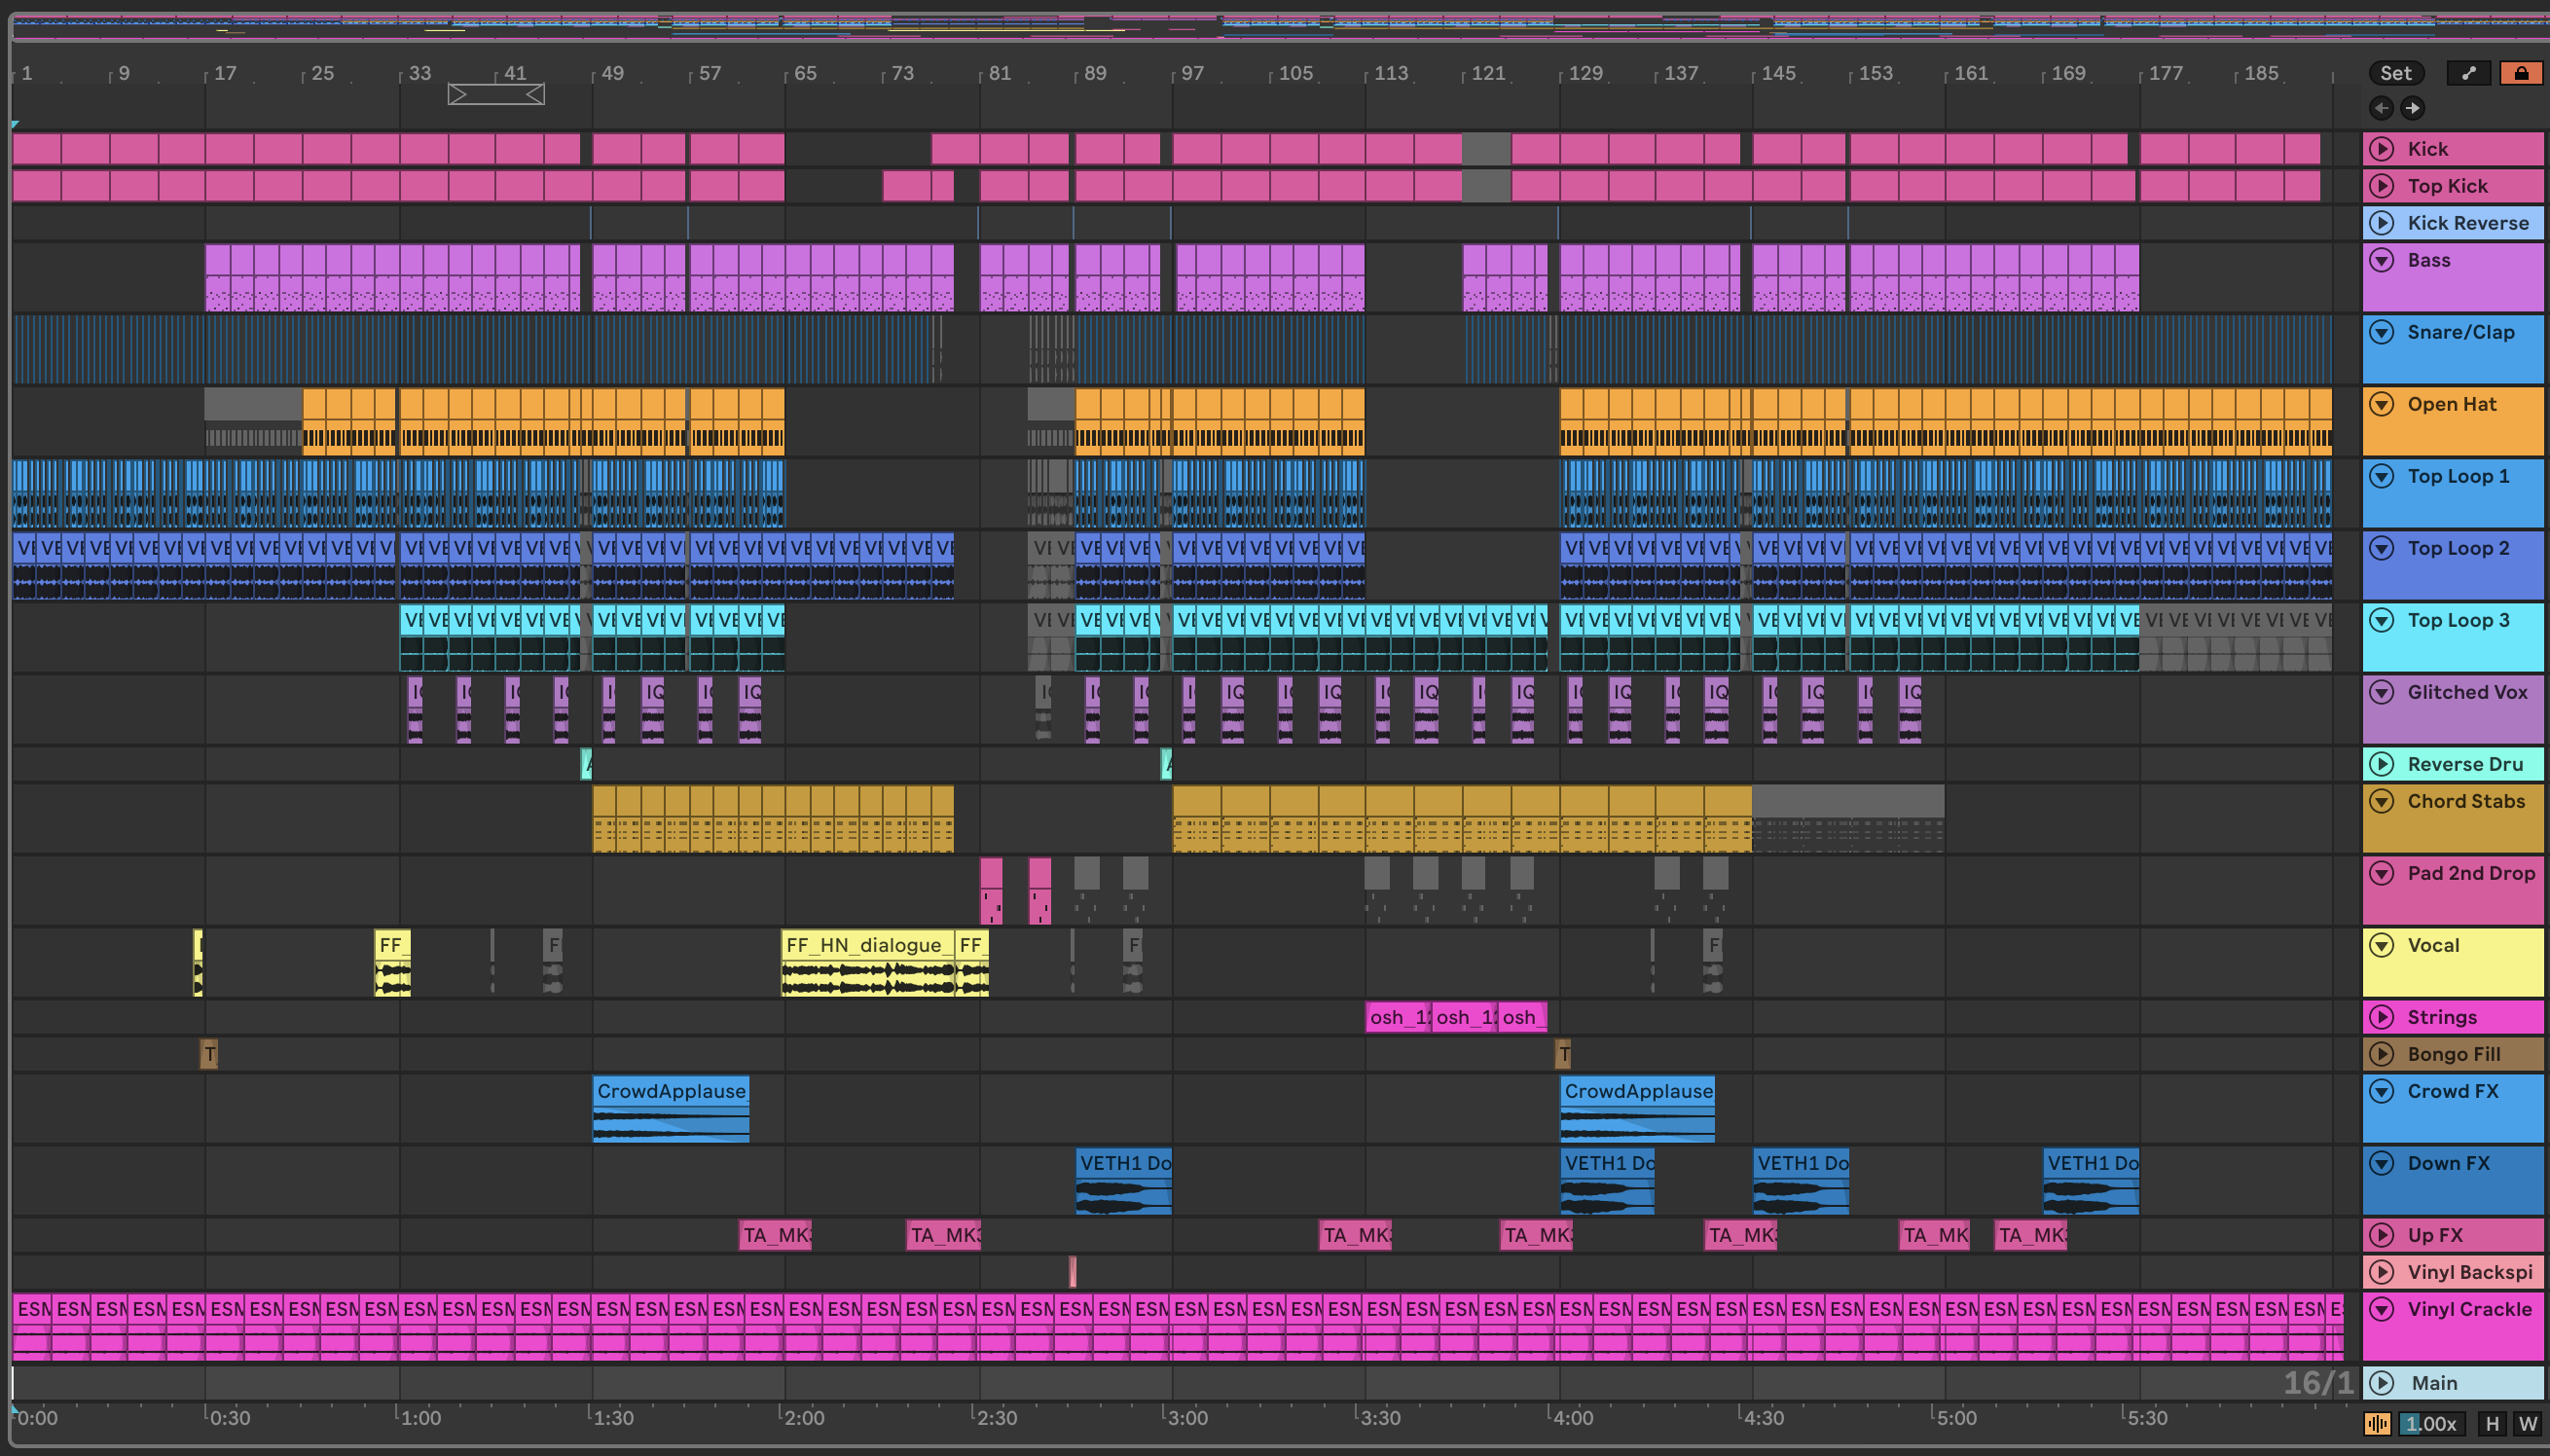Screen dimensions: 2550x1456
Task: Fold the Chord Stabs track arrow
Action: (x=2382, y=801)
